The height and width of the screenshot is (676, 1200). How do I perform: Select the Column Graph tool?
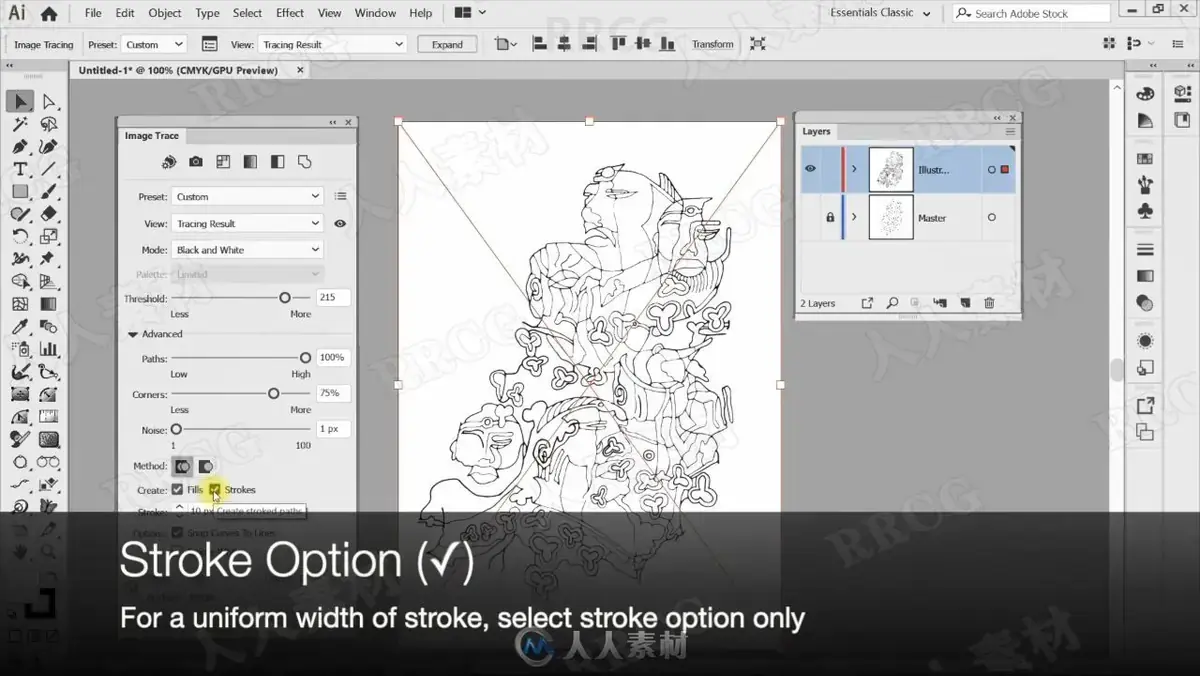[48, 349]
